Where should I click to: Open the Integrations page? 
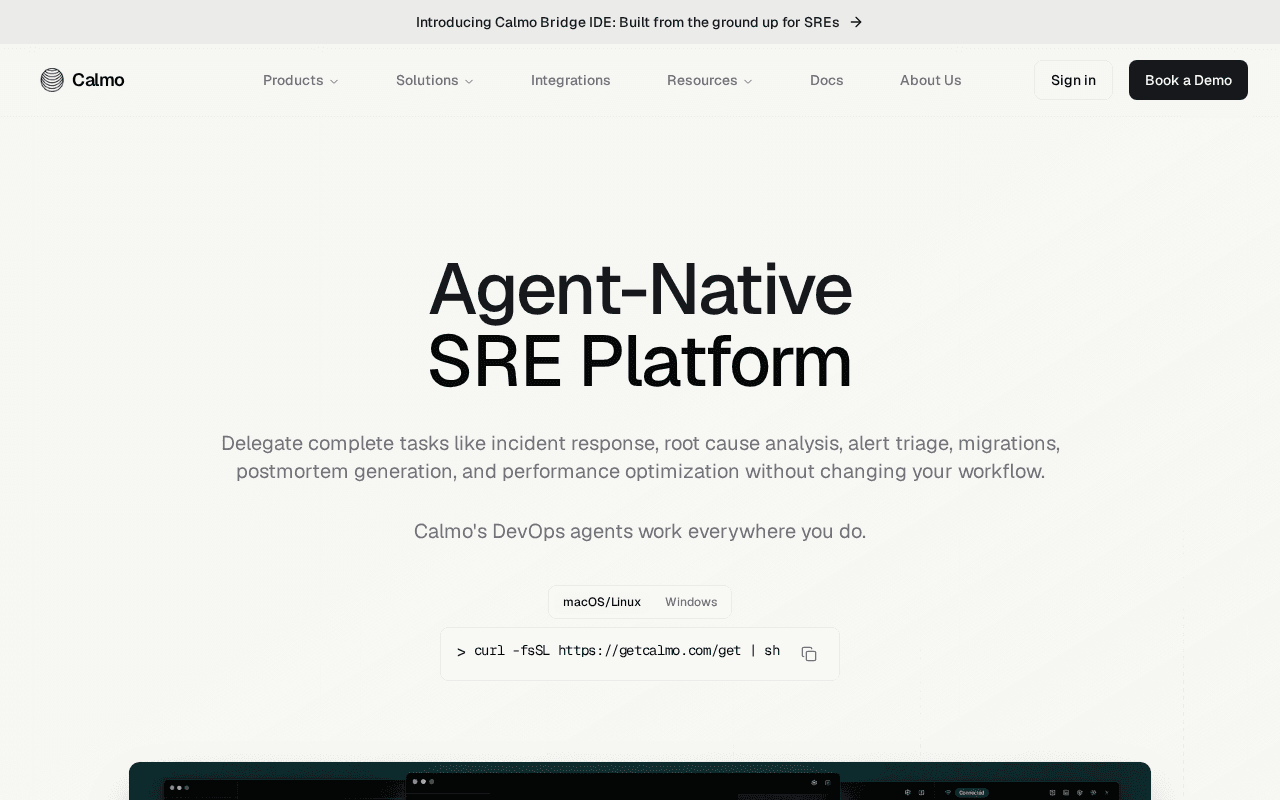[570, 80]
